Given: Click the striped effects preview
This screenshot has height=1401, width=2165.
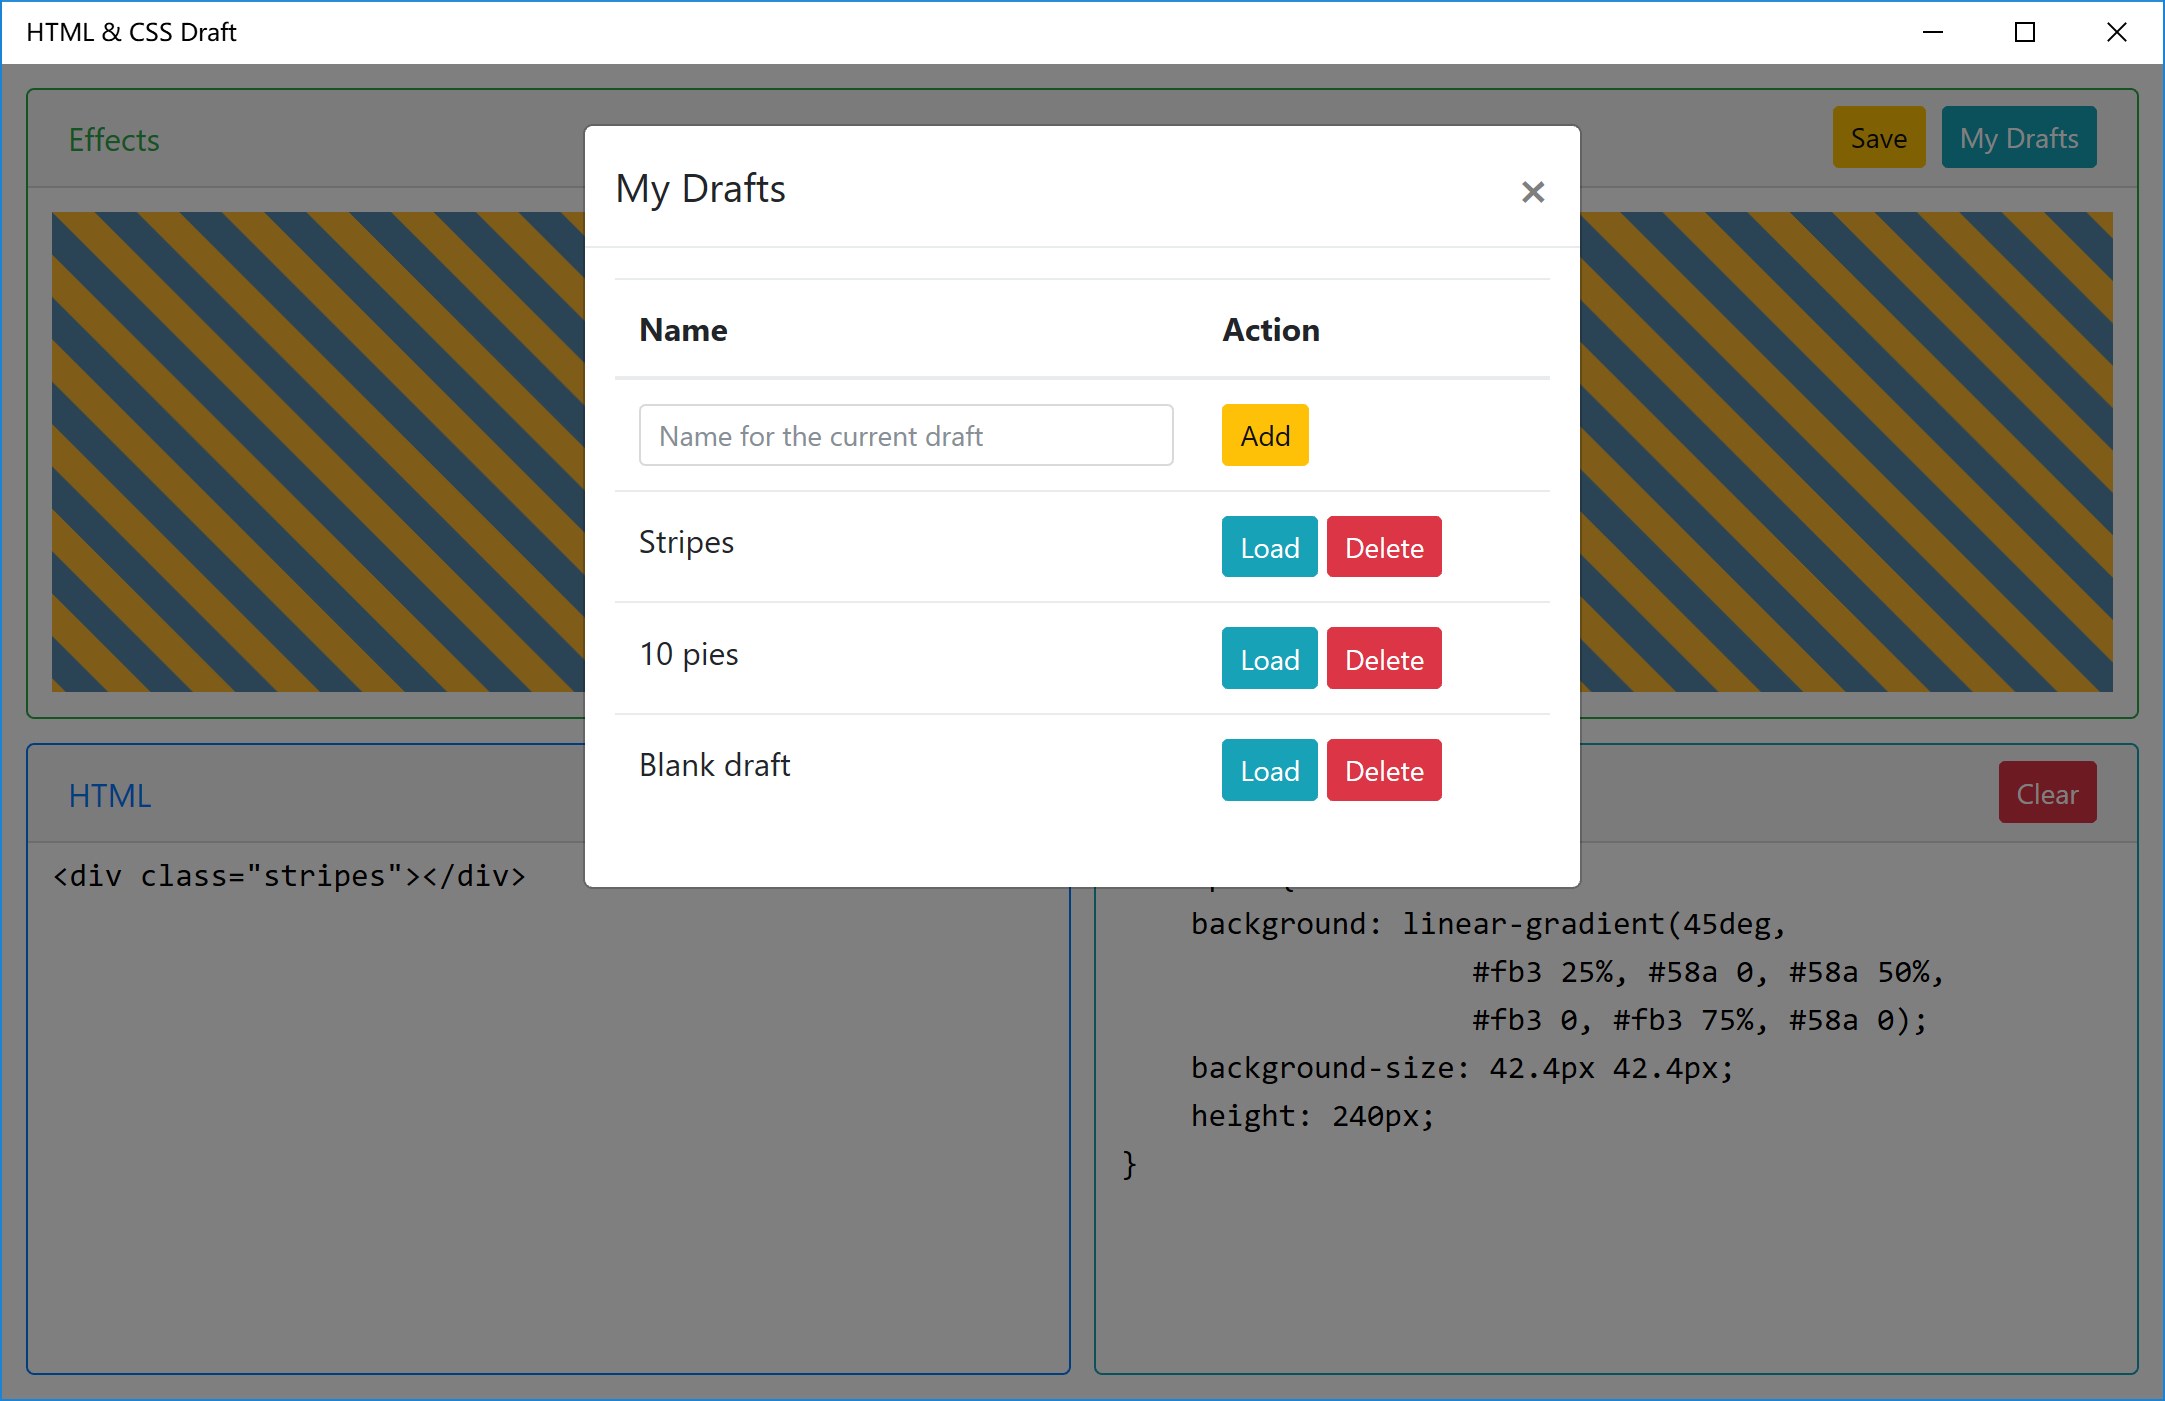Looking at the screenshot, I should (318, 450).
